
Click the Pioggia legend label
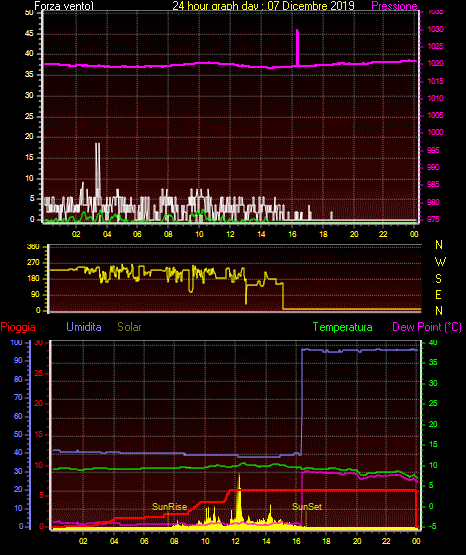18,327
